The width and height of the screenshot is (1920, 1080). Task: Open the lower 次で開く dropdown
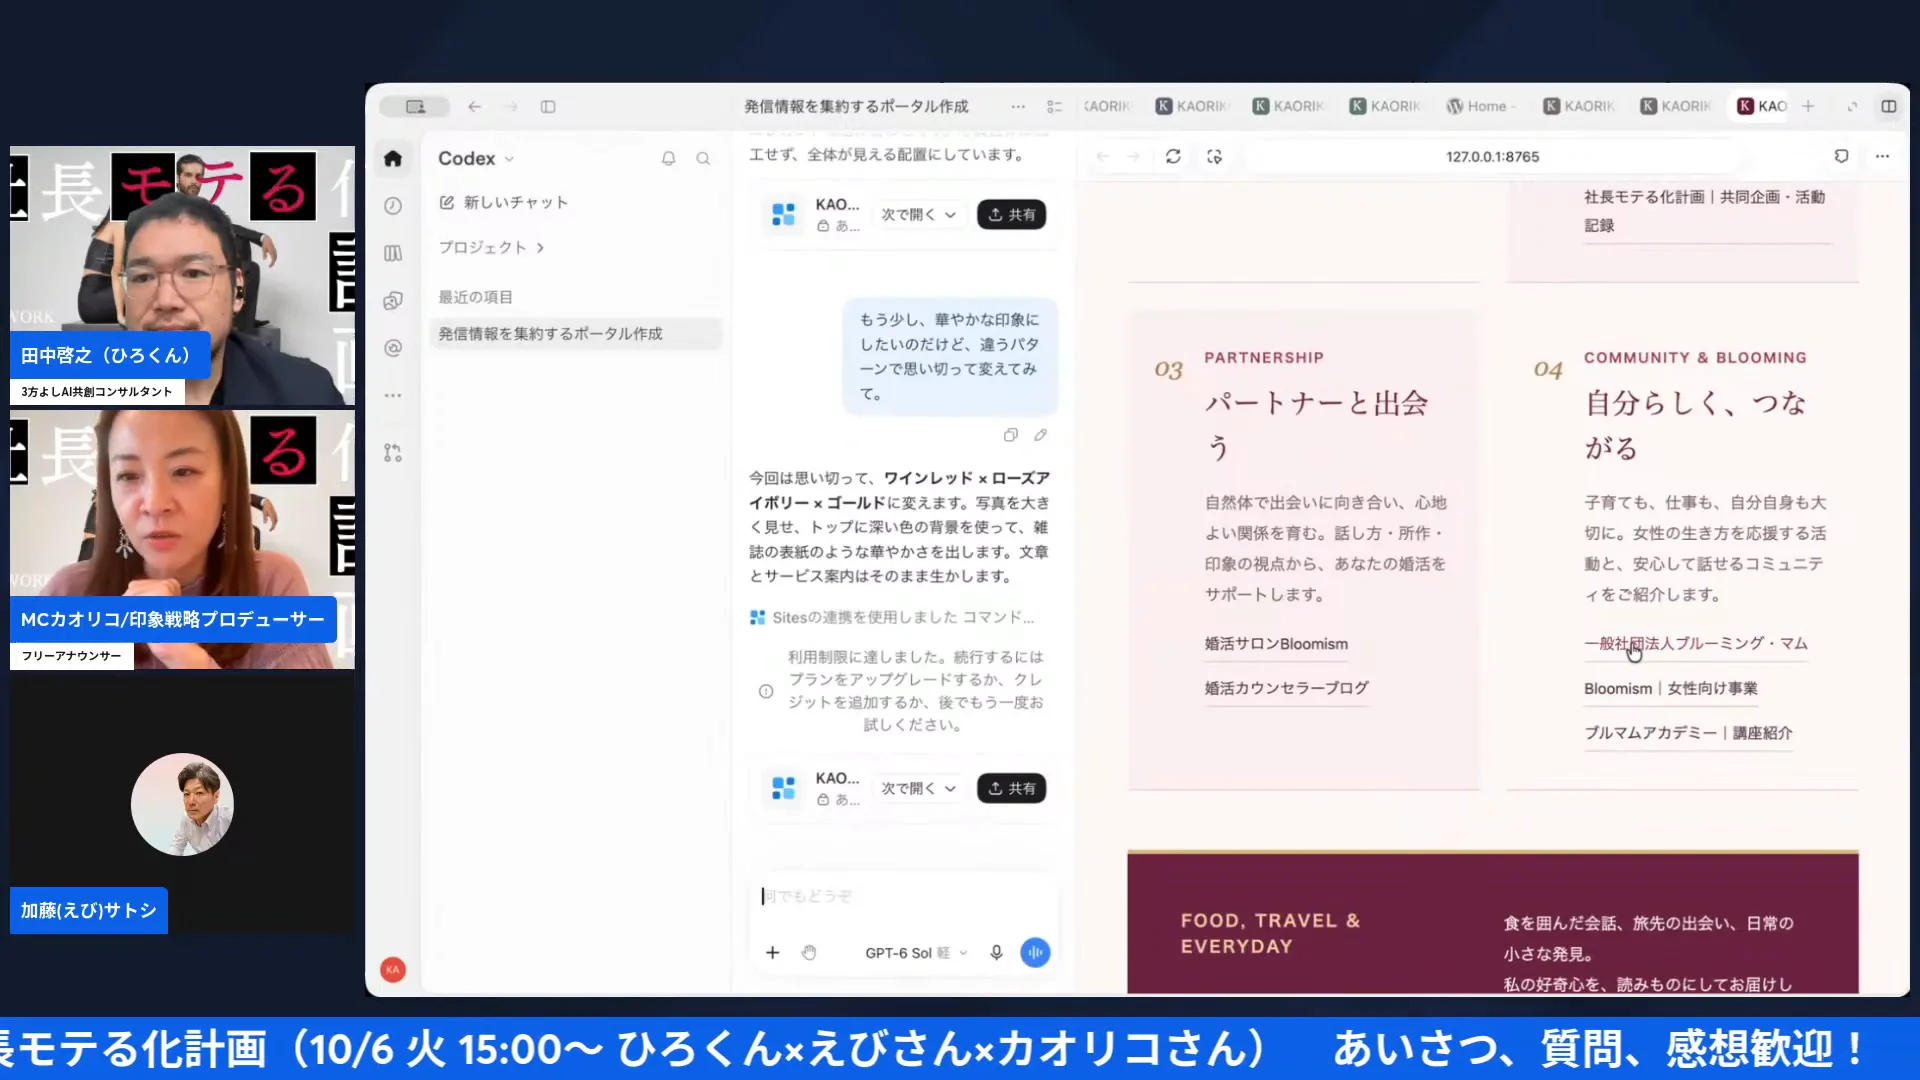coord(918,789)
